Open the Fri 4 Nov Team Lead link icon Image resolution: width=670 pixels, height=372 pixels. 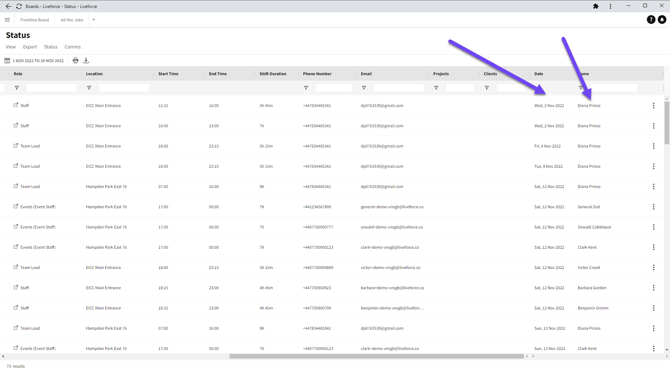click(x=16, y=146)
